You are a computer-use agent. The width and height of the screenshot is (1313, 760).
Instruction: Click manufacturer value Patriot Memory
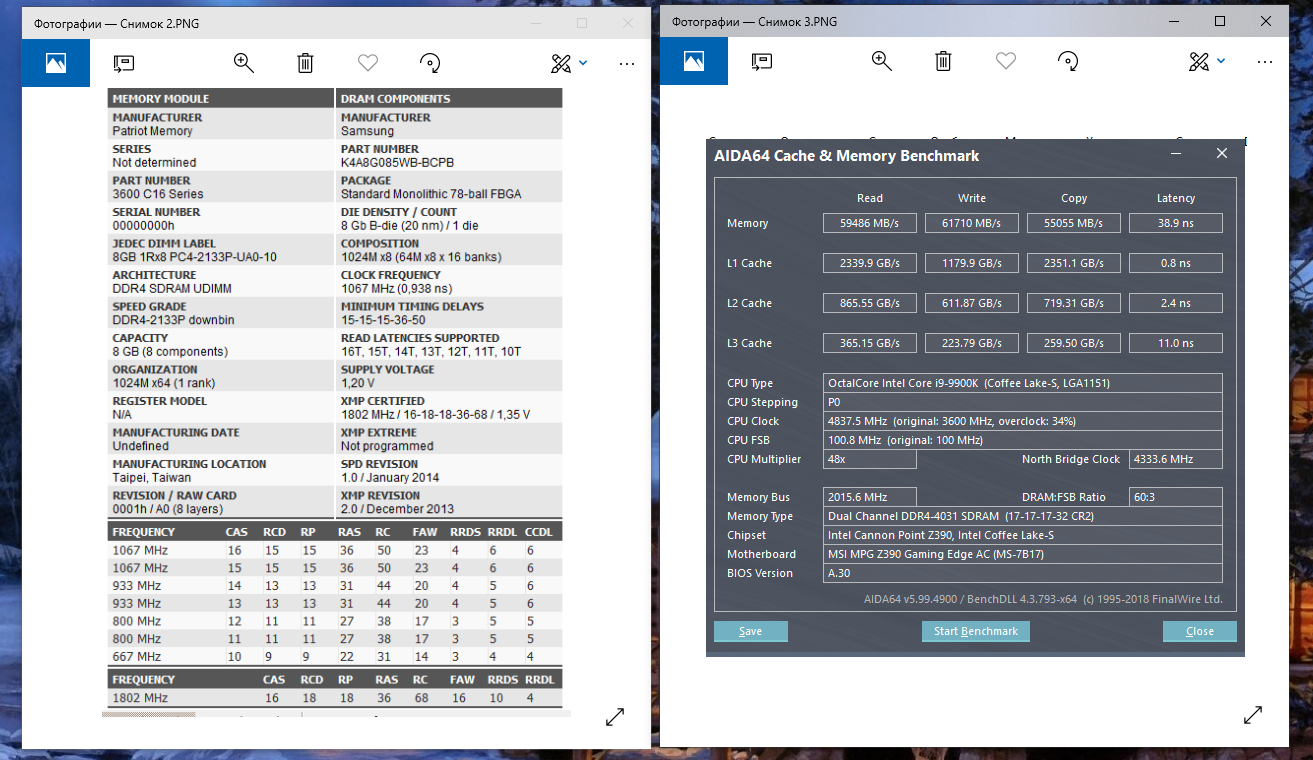click(152, 131)
